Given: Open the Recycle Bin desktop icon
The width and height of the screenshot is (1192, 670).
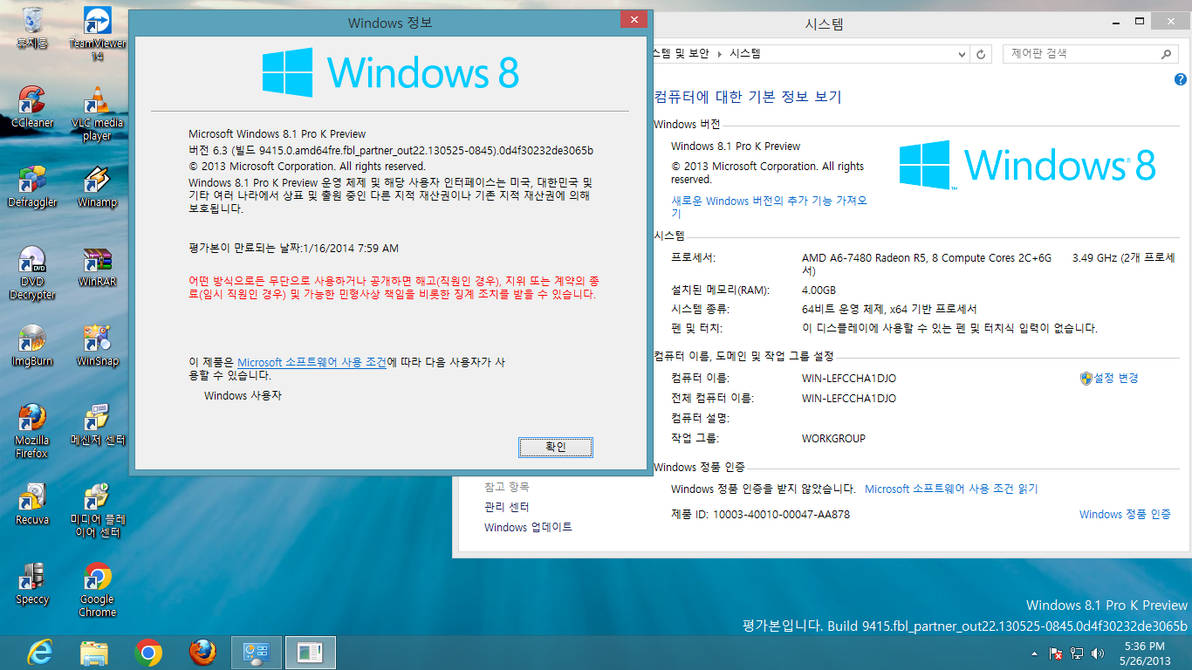Looking at the screenshot, I should [32, 28].
